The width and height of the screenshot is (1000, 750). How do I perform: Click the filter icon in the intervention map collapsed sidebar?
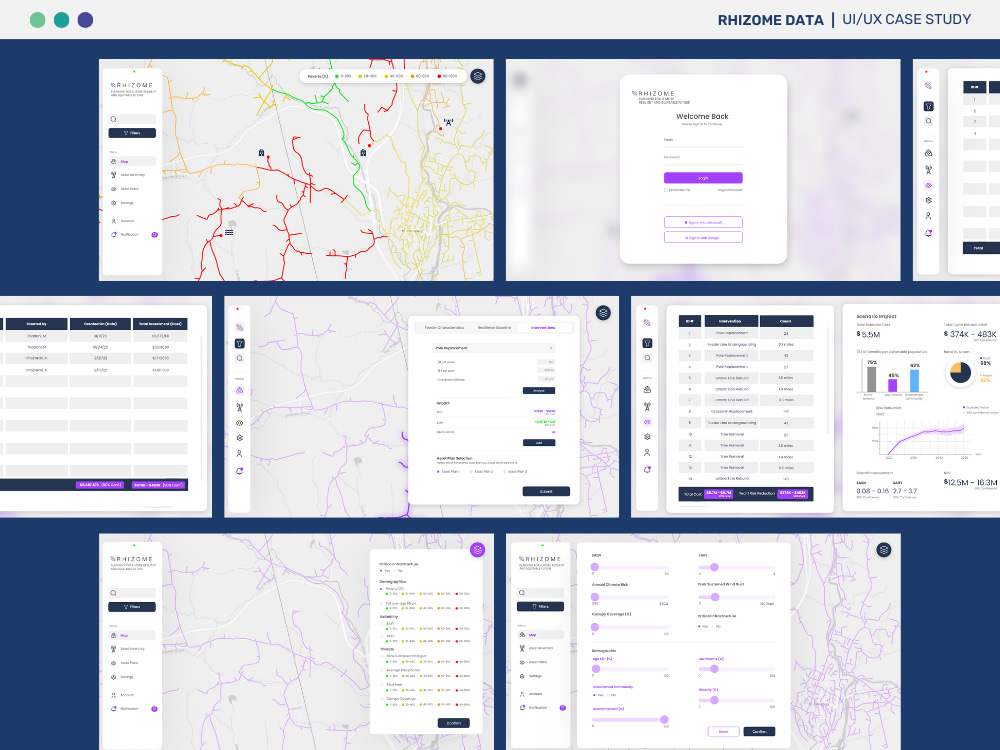(x=240, y=344)
